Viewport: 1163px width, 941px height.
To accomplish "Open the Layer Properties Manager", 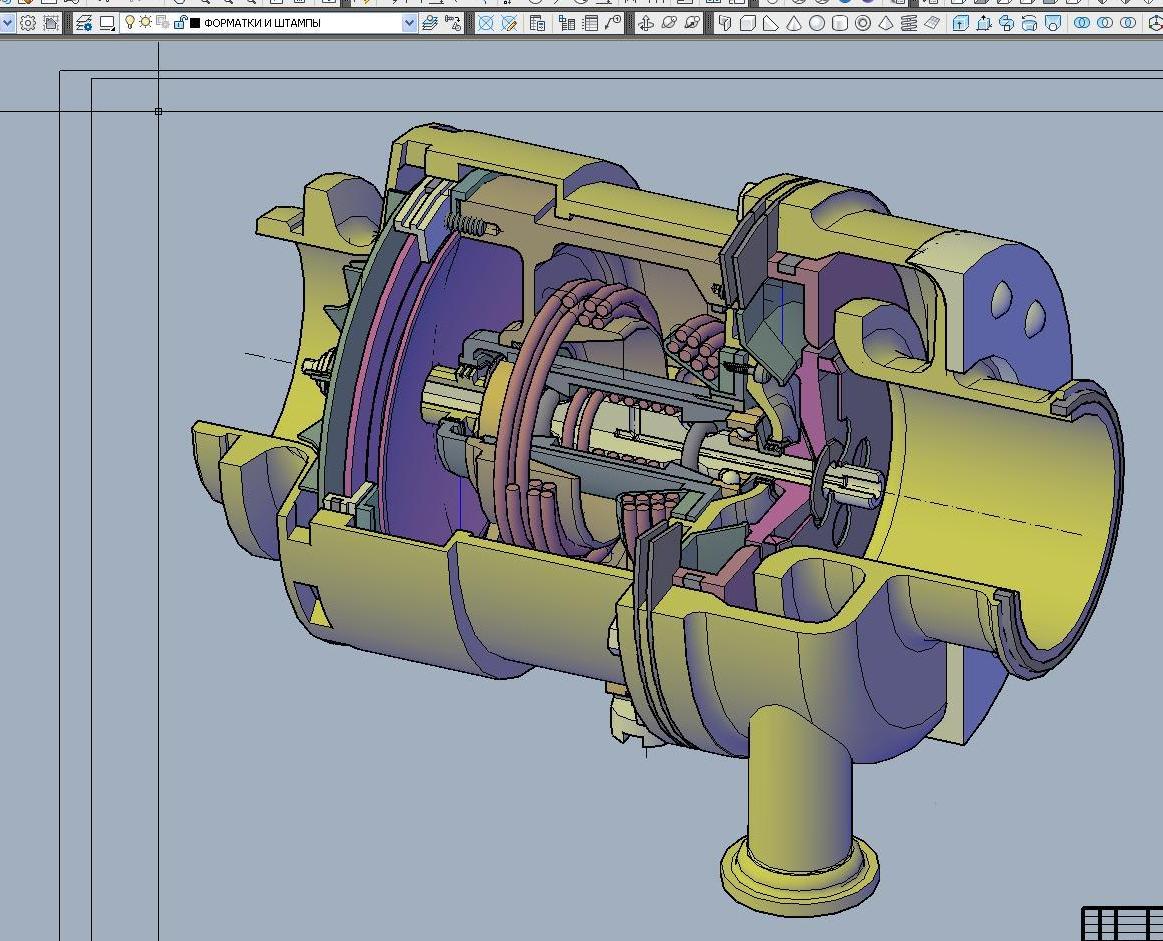I will click(x=85, y=23).
